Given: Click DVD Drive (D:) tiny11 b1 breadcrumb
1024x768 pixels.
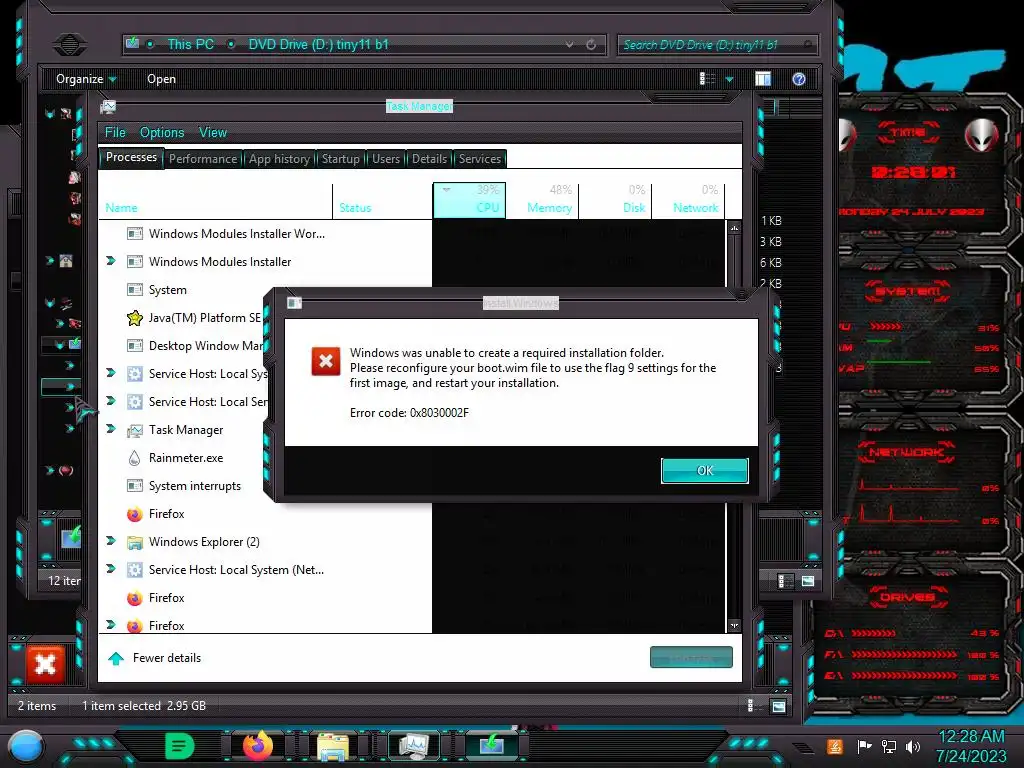Looking at the screenshot, I should pyautogui.click(x=318, y=44).
